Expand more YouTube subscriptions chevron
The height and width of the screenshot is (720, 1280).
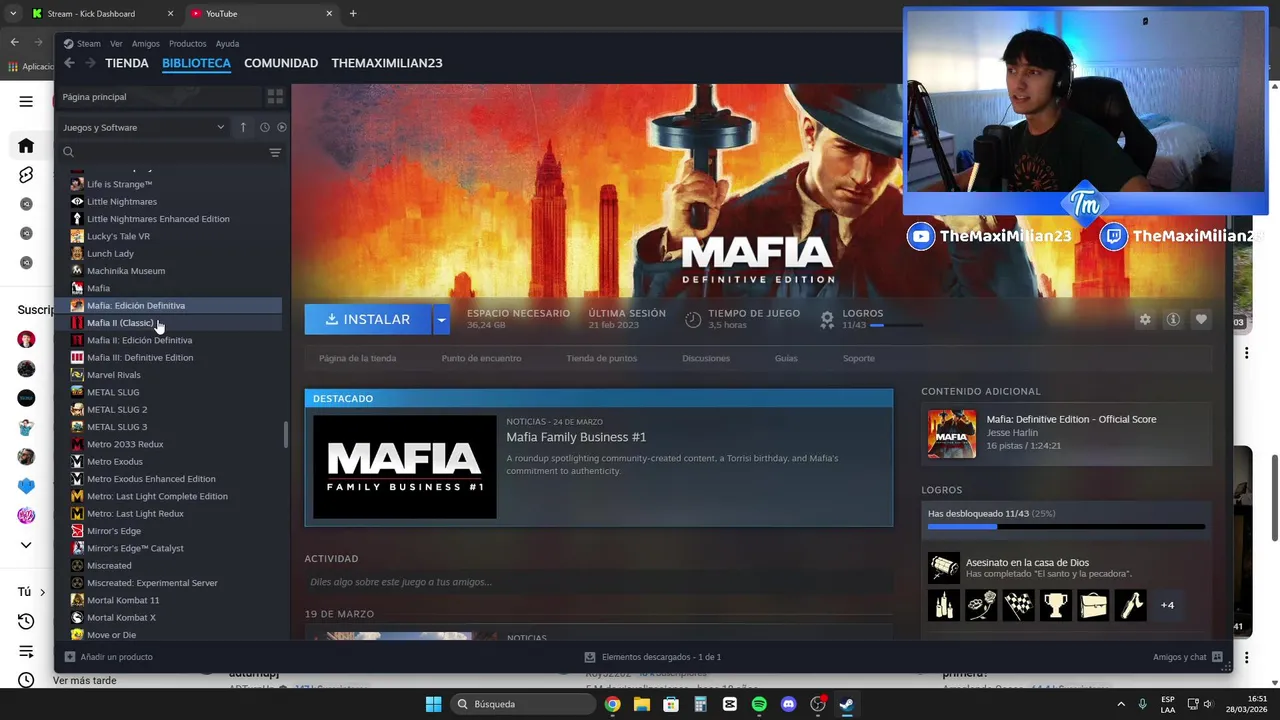pyautogui.click(x=26, y=545)
